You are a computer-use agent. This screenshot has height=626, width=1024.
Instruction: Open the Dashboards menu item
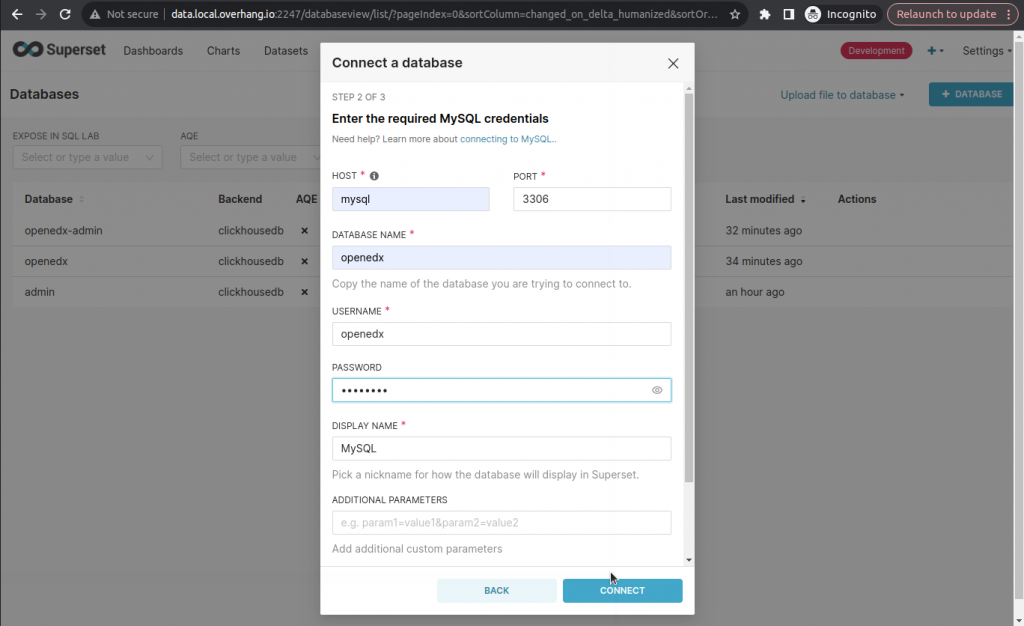click(x=153, y=51)
